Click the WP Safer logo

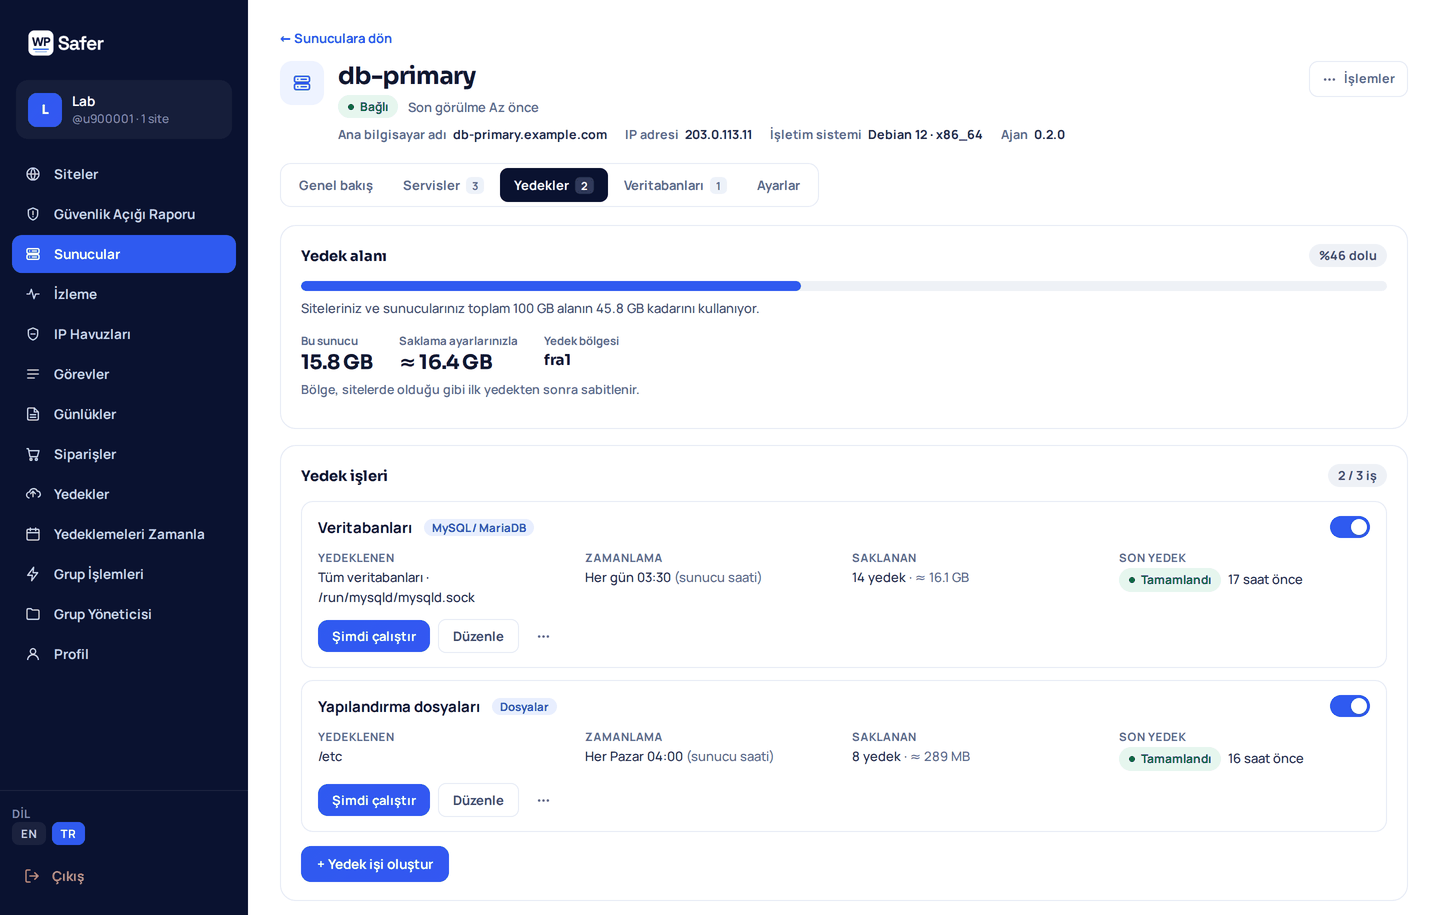66,43
